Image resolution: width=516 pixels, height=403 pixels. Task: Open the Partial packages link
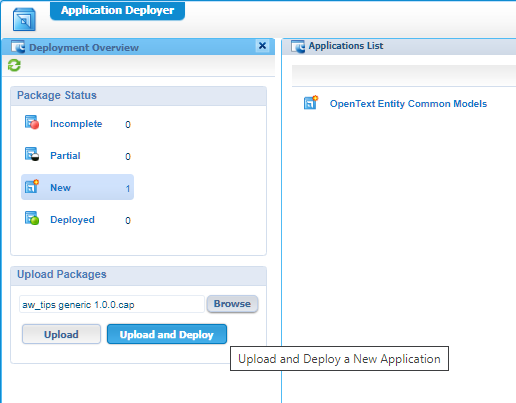(x=65, y=156)
